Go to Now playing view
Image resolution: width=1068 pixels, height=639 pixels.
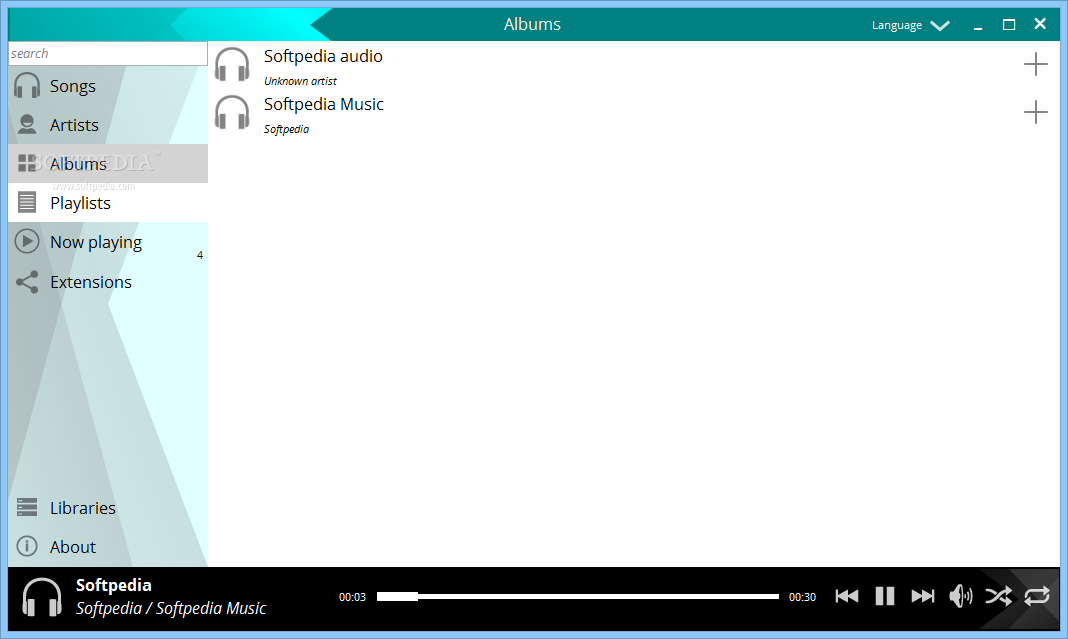point(108,242)
